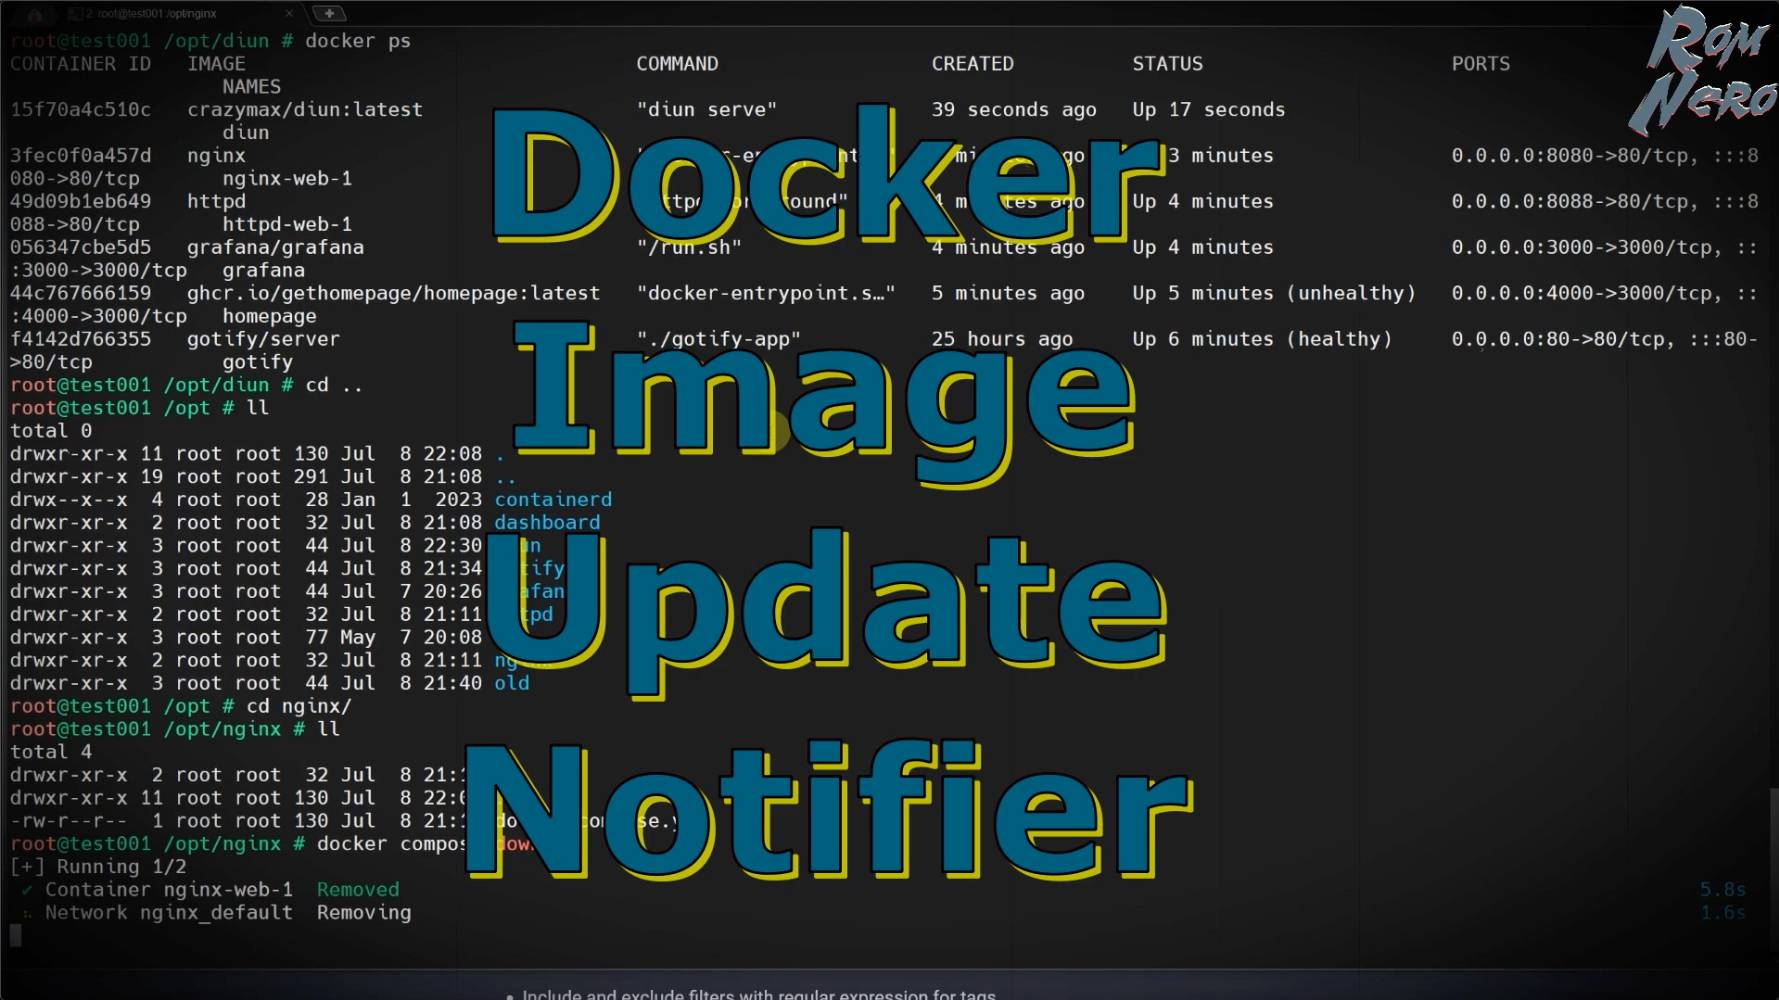The image size is (1779, 1000).
Task: Click the IMAGE column header
Action: point(216,64)
